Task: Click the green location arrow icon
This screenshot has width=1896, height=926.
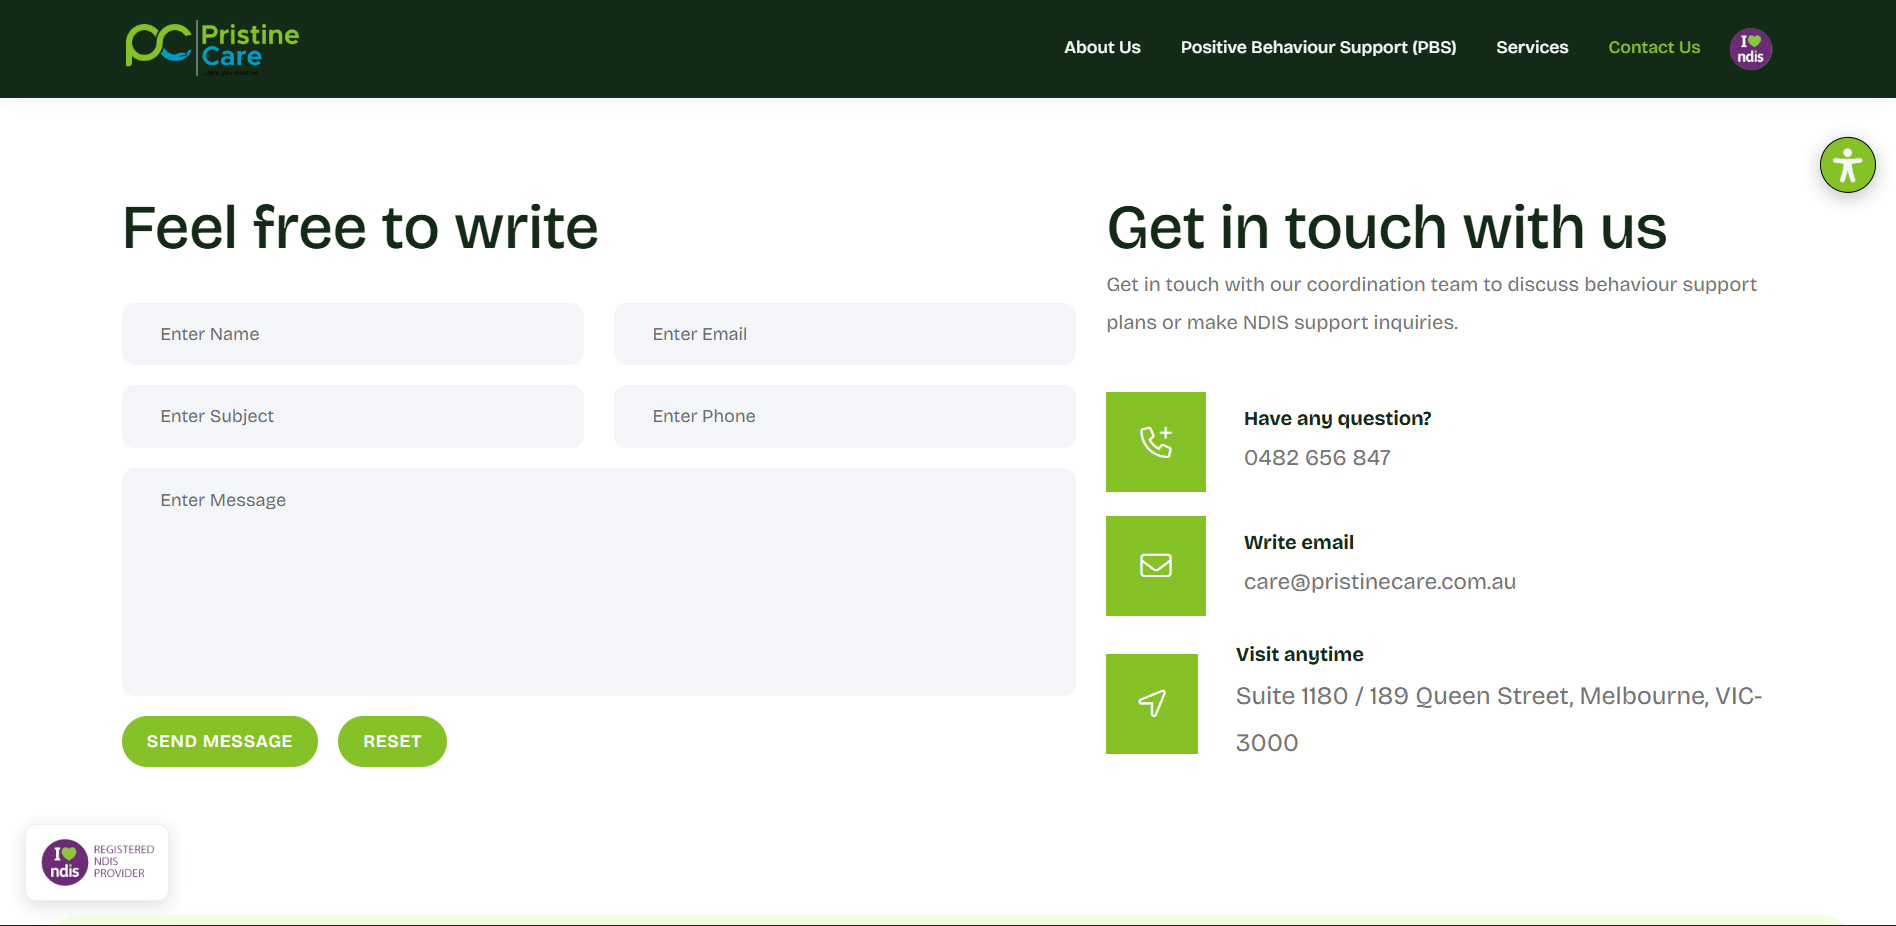Action: pyautogui.click(x=1152, y=704)
